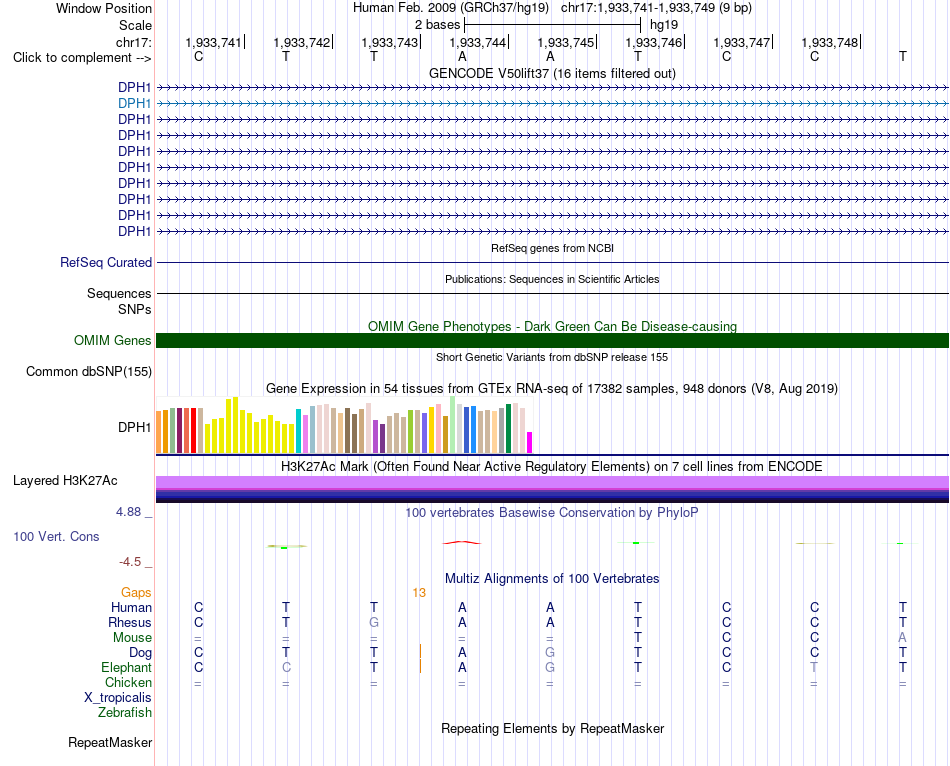Viewport: 950px width, 766px height.
Task: Click 'Multiz Alignments of 100 Vertebrates' title
Action: coord(552,579)
